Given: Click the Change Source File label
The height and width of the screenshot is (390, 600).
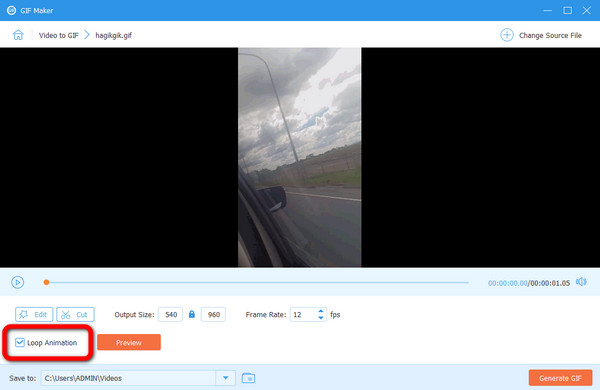Looking at the screenshot, I should (x=550, y=35).
